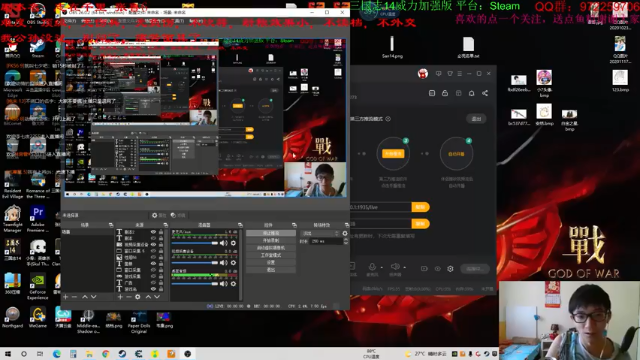640x360 pixels.
Task: Toggle visibility of the last source row
Action: click(x=153, y=289)
